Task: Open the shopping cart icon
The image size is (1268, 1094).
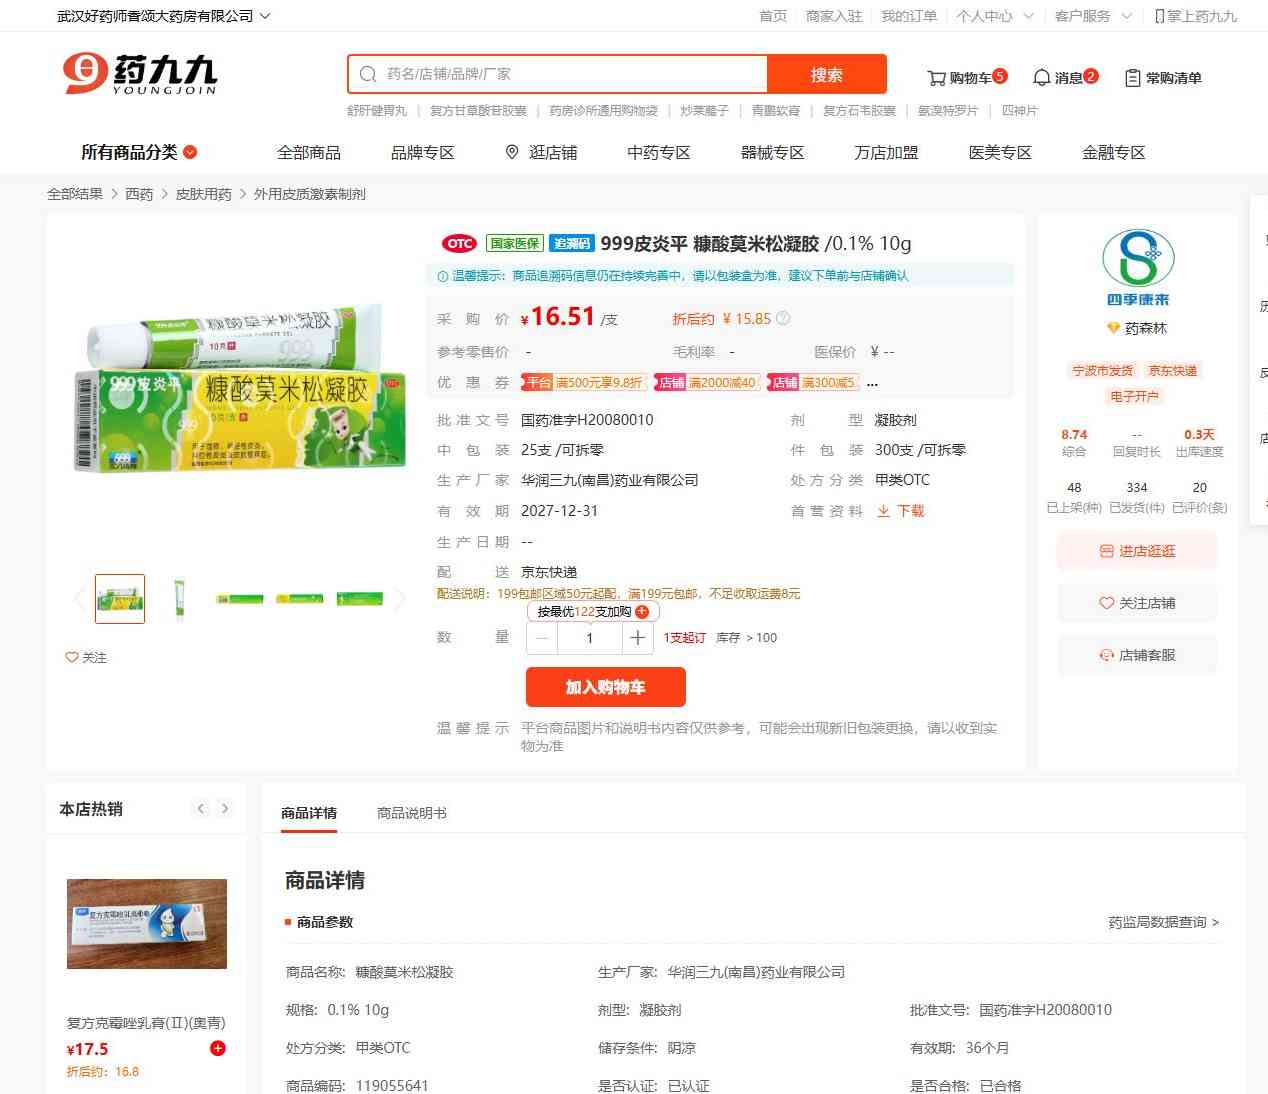Action: 936,78
